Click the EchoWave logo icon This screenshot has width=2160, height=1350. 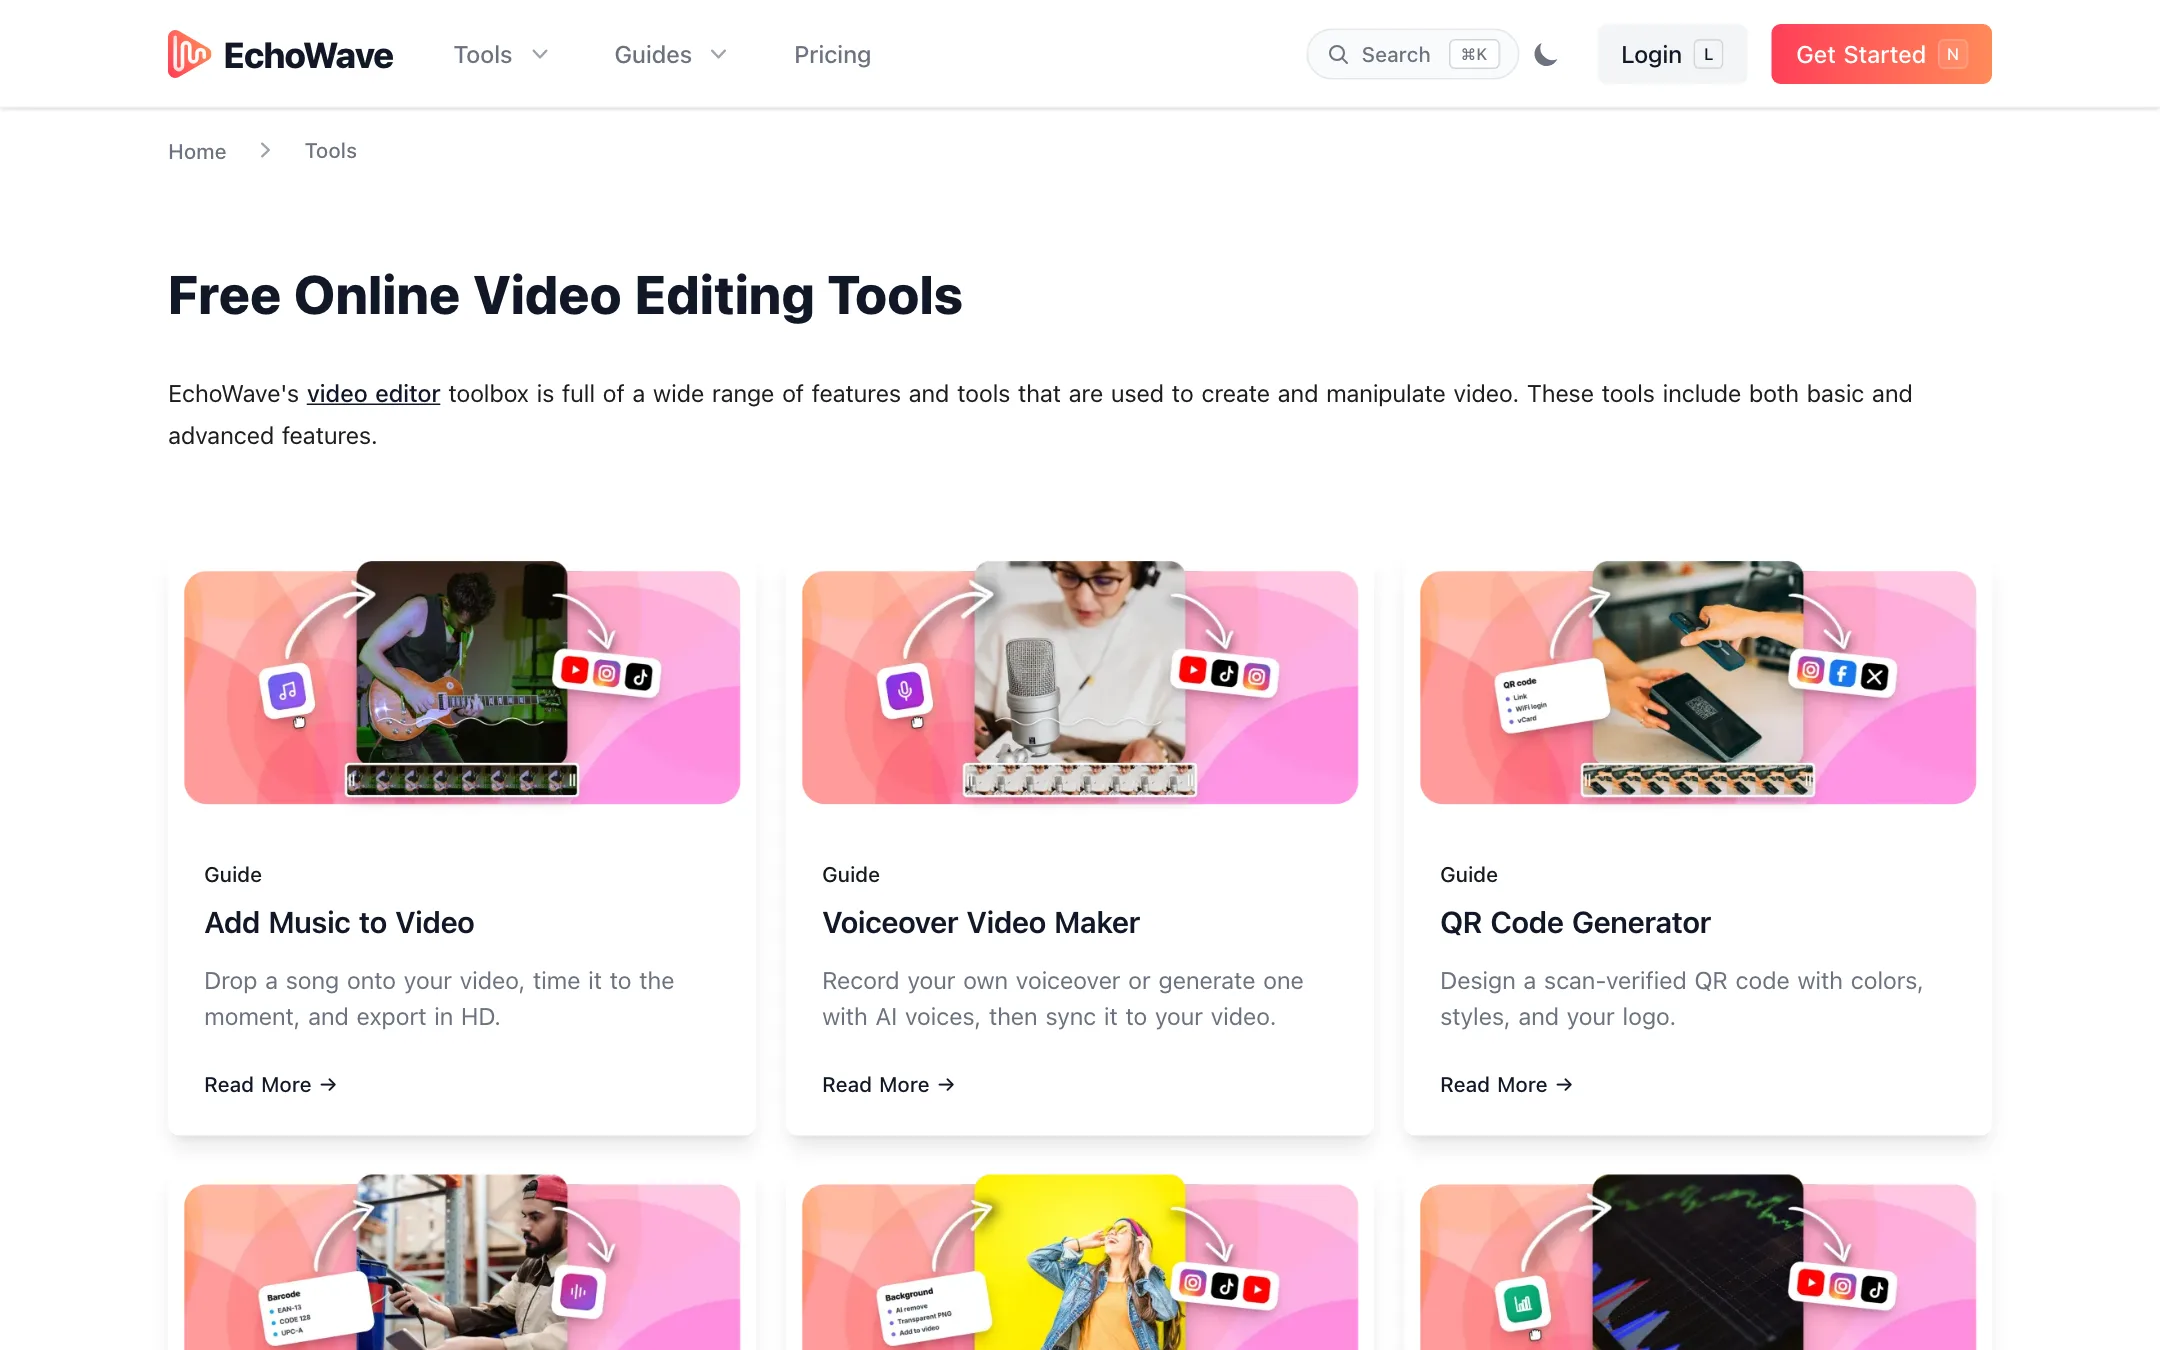189,54
